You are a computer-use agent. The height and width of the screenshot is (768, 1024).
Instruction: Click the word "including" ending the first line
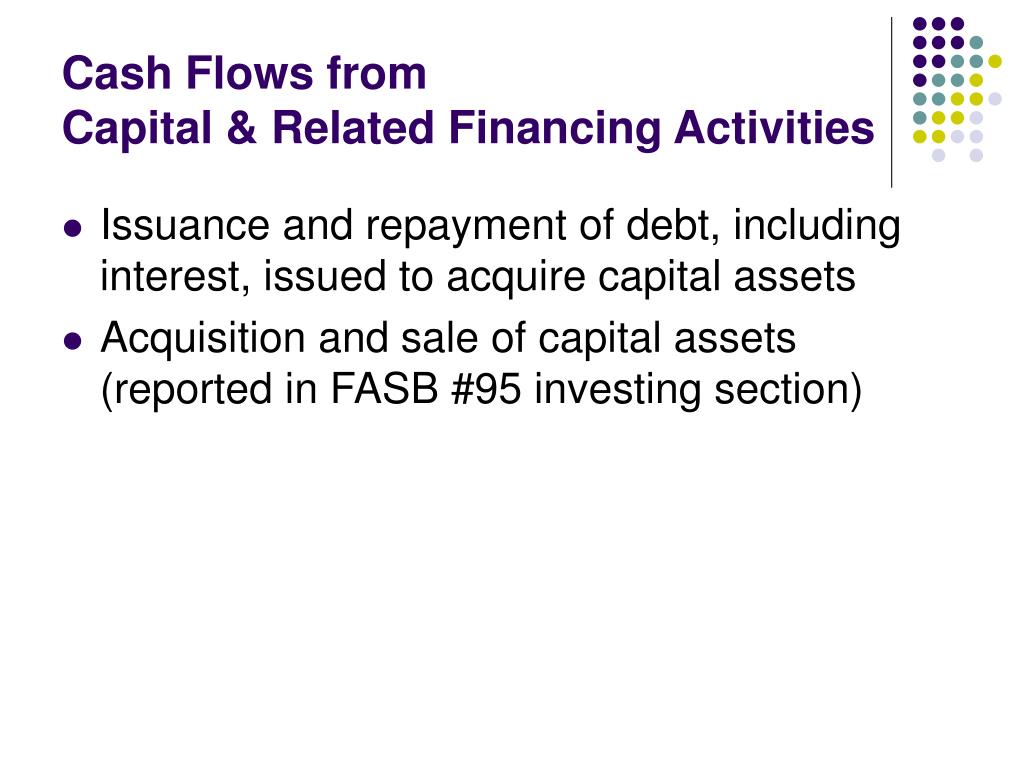pos(817,227)
